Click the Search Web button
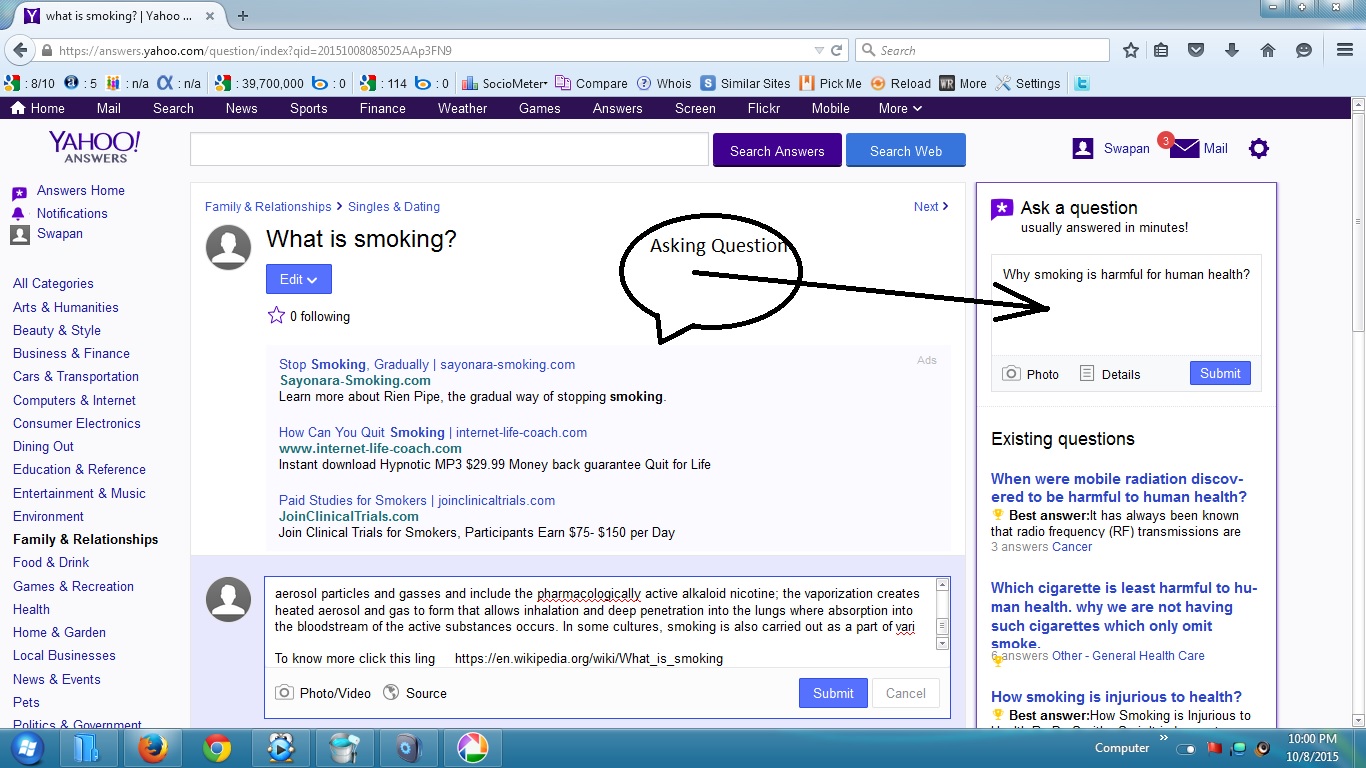This screenshot has height=768, width=1366. point(906,151)
